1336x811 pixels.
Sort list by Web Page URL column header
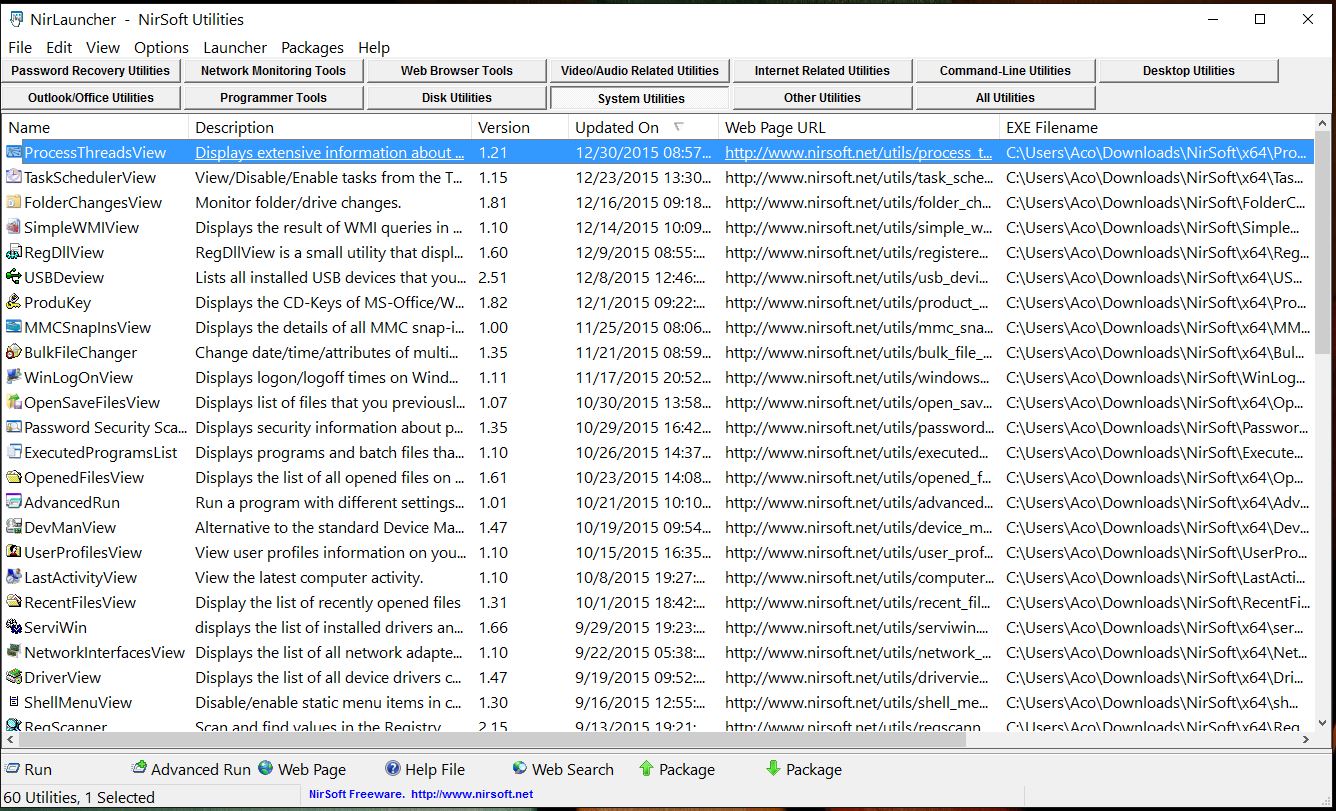click(859, 127)
